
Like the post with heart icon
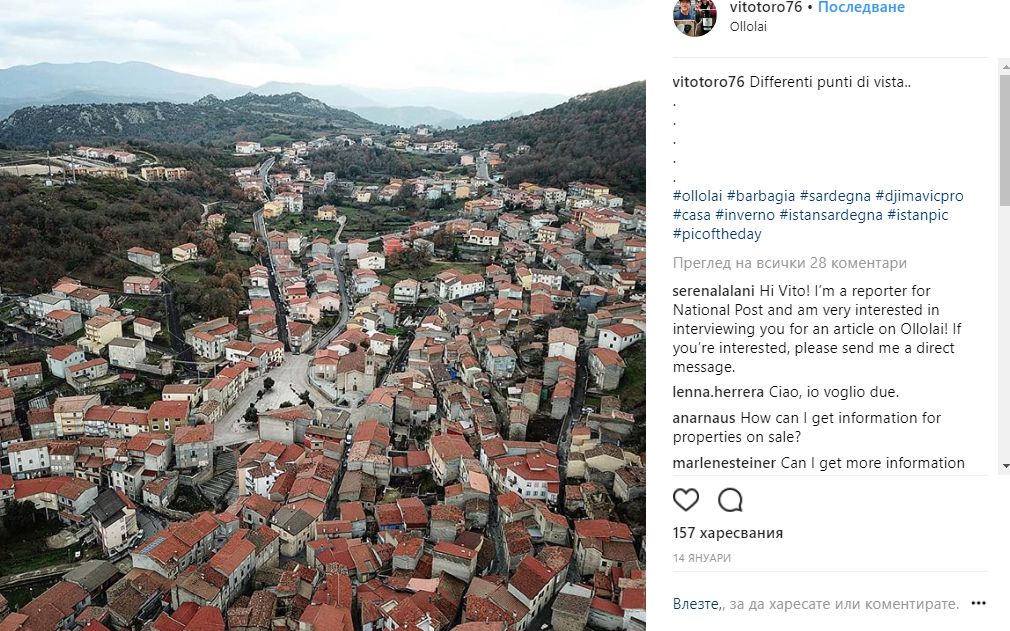[x=685, y=500]
